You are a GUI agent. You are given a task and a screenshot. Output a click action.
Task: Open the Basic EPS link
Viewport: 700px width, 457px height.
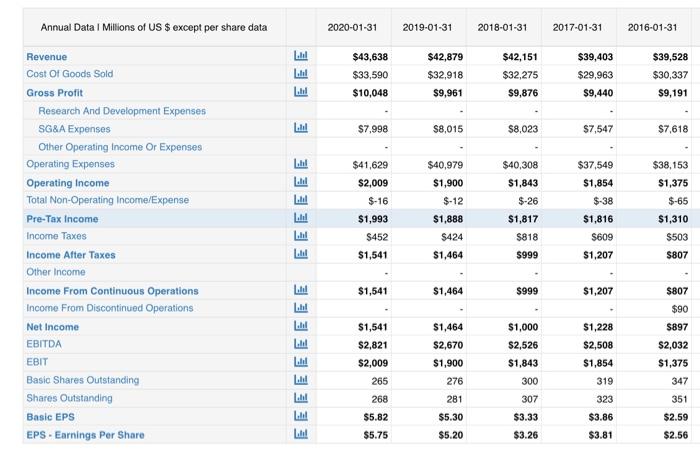(x=50, y=417)
